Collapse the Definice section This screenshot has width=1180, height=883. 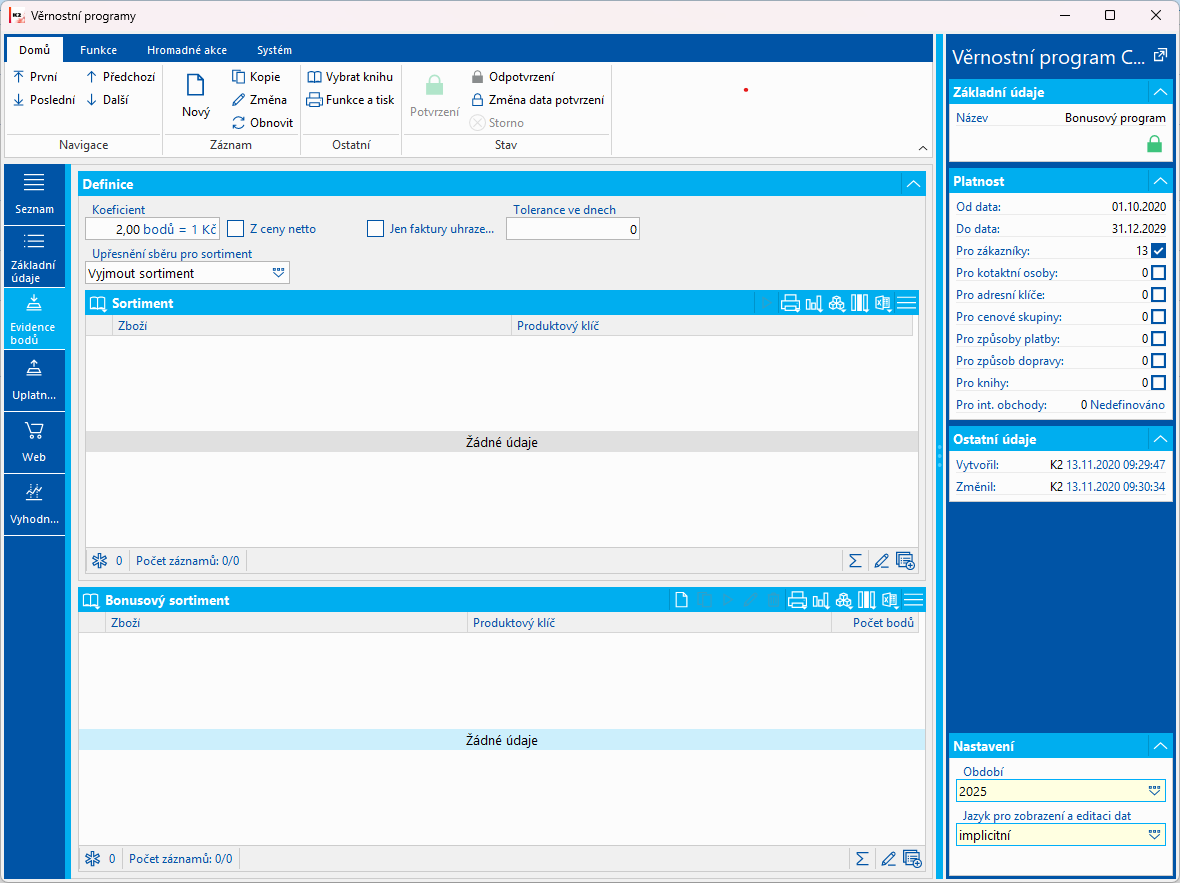(x=913, y=184)
